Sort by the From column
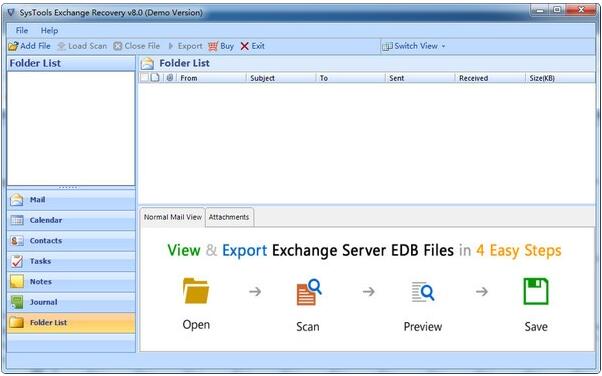The width and height of the screenshot is (602, 376). coord(211,78)
